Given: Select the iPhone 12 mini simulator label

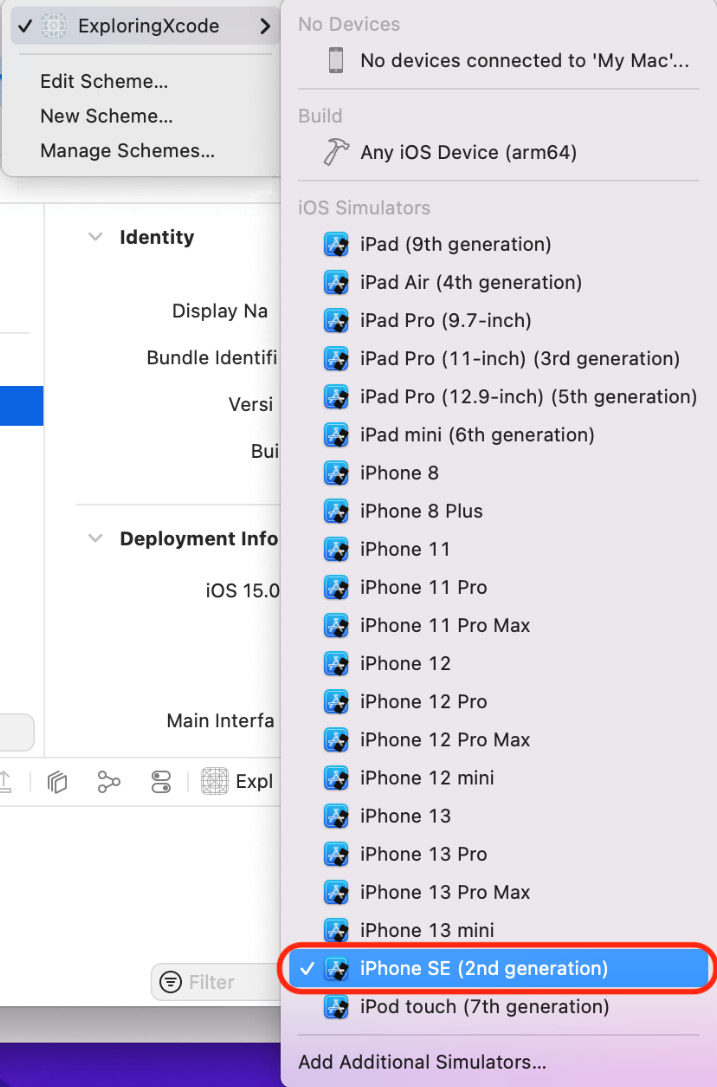Looking at the screenshot, I should click(x=427, y=778).
